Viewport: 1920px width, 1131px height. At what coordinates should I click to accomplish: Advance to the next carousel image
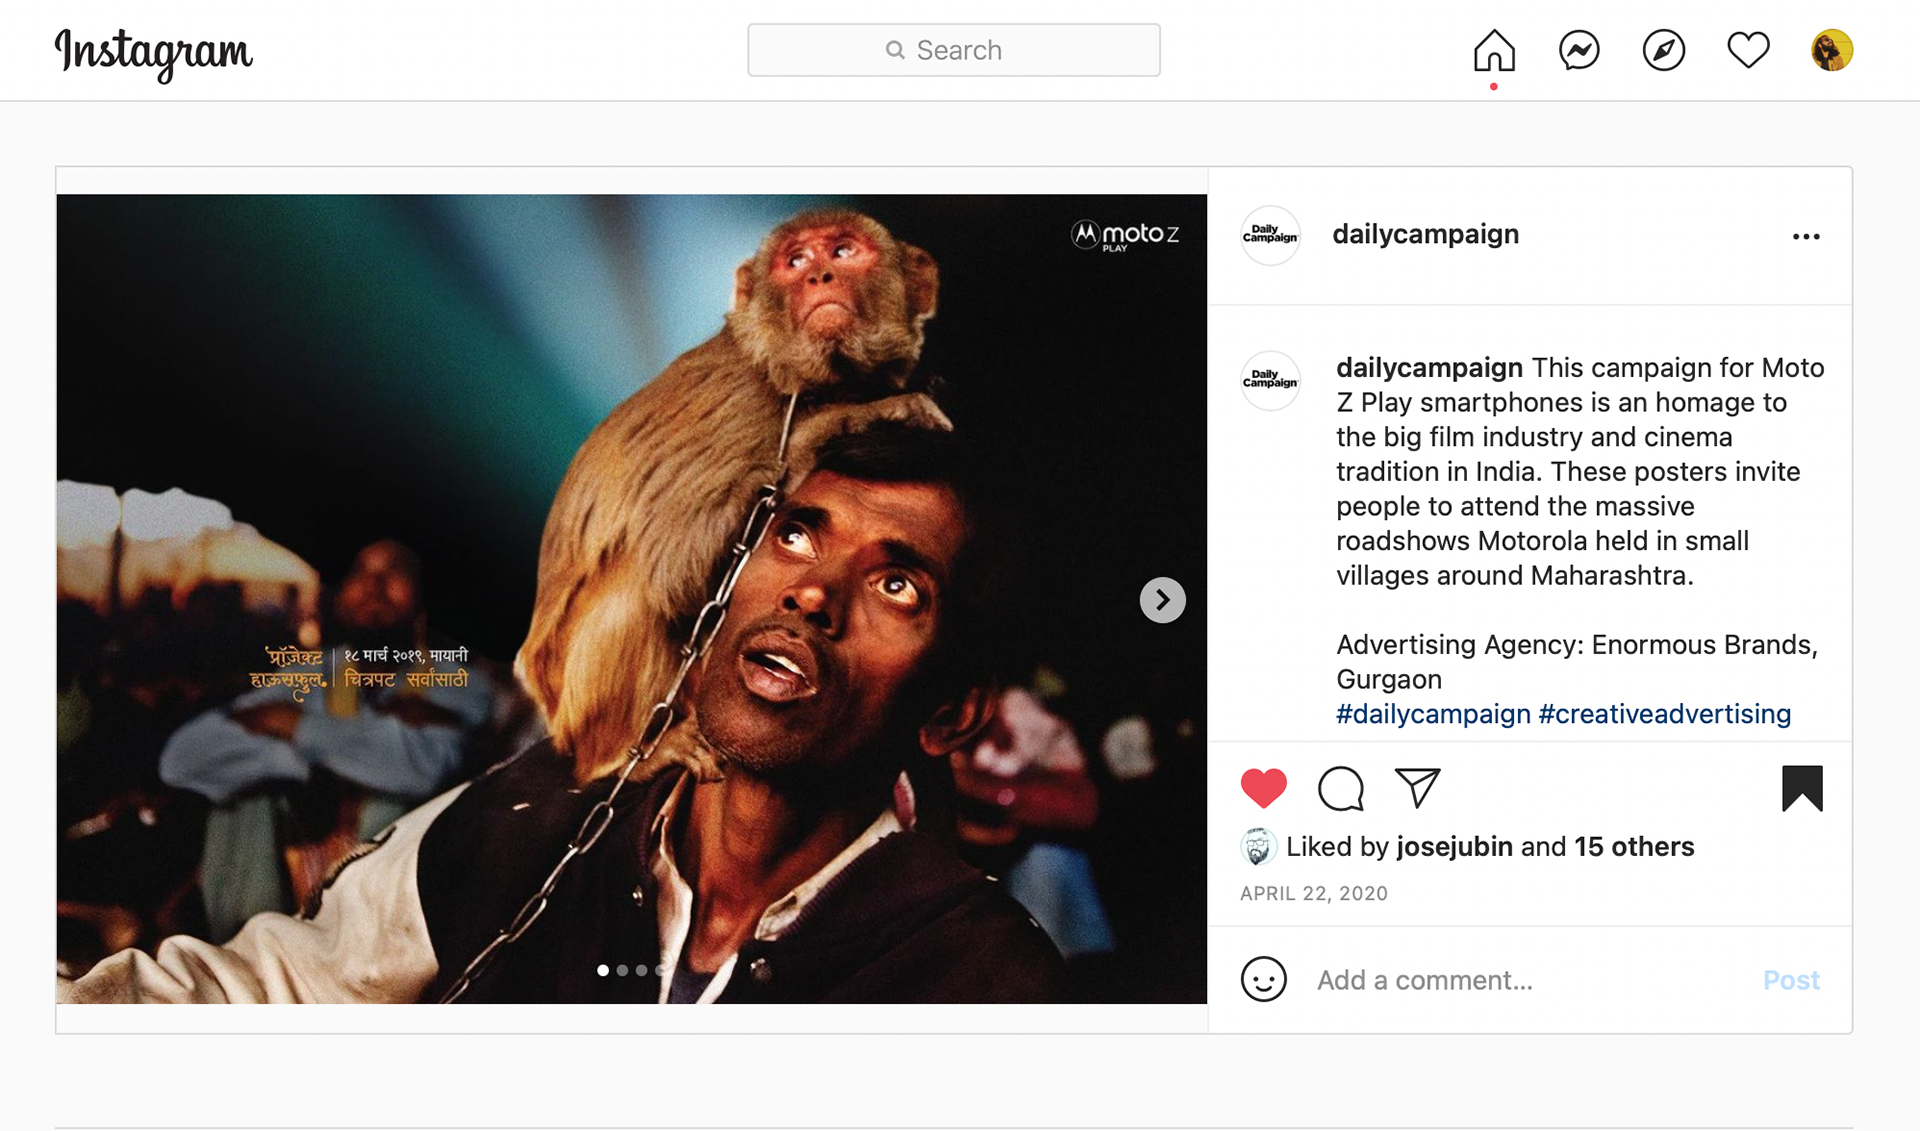1162,600
